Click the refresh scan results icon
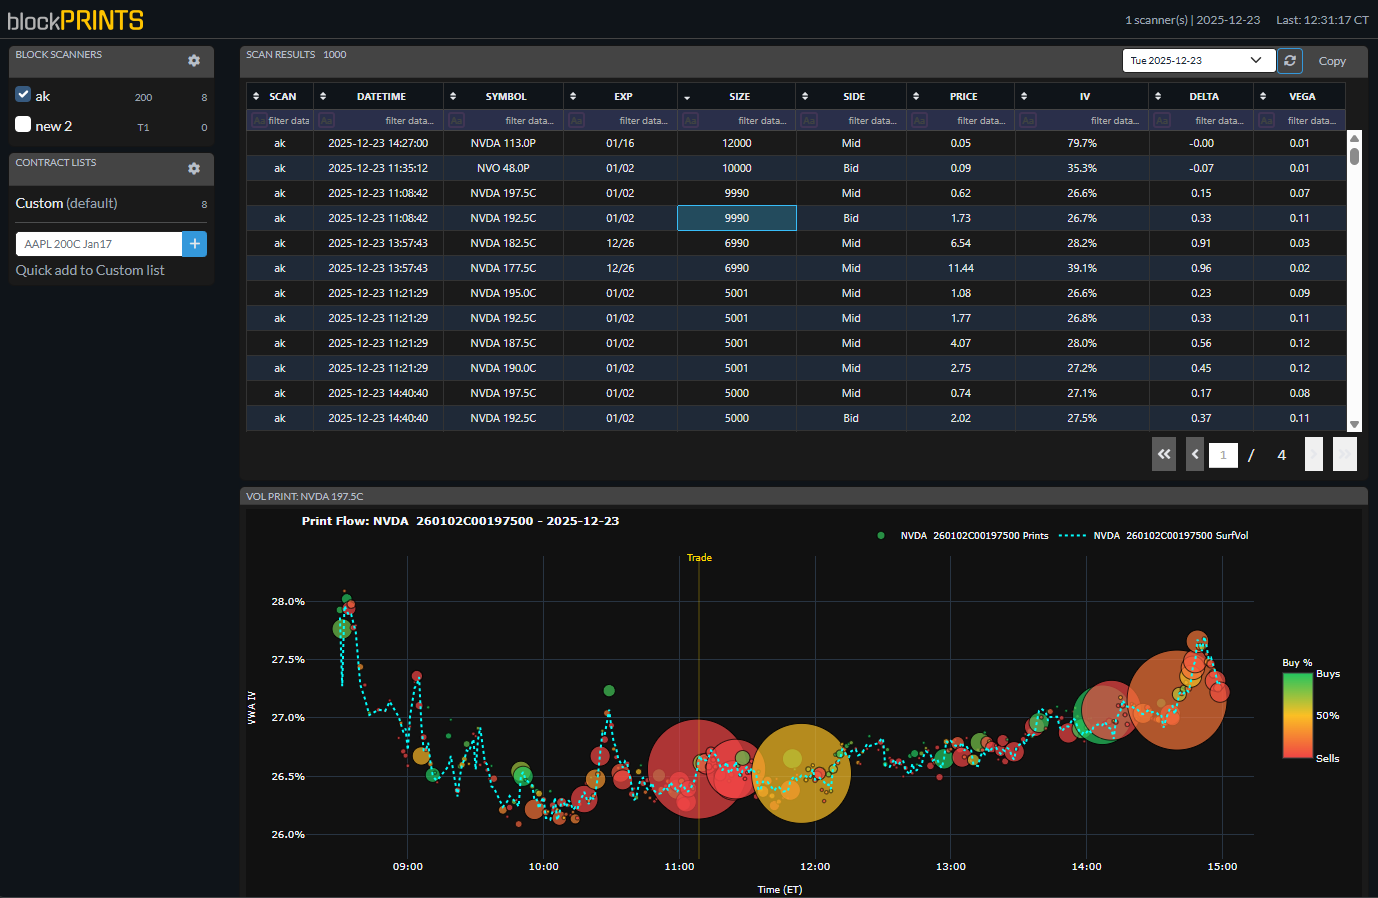The width and height of the screenshot is (1378, 898). 1290,61
